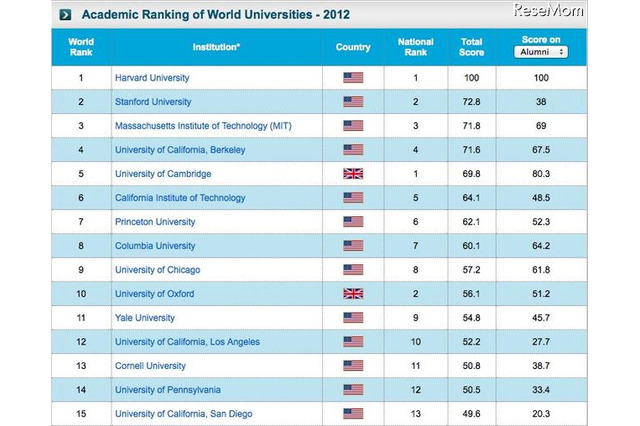Open Massachusetts Institute of Technology (MIT) link

(x=203, y=126)
